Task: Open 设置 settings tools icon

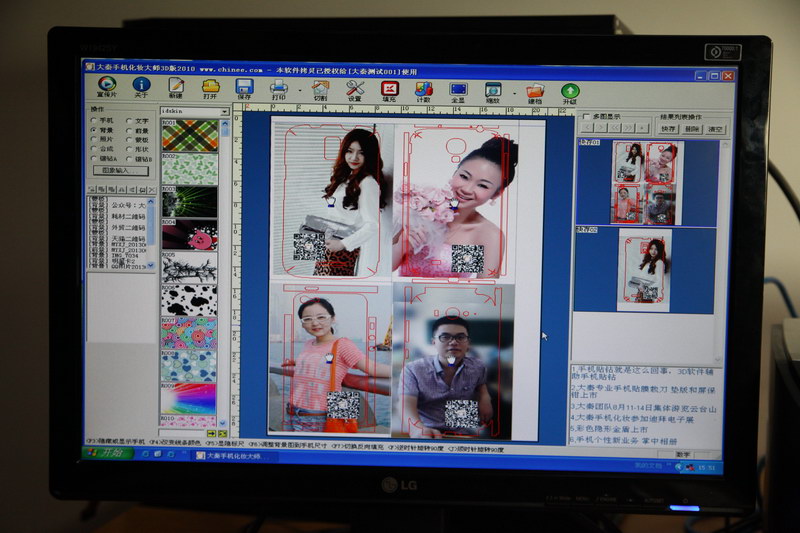Action: point(355,90)
